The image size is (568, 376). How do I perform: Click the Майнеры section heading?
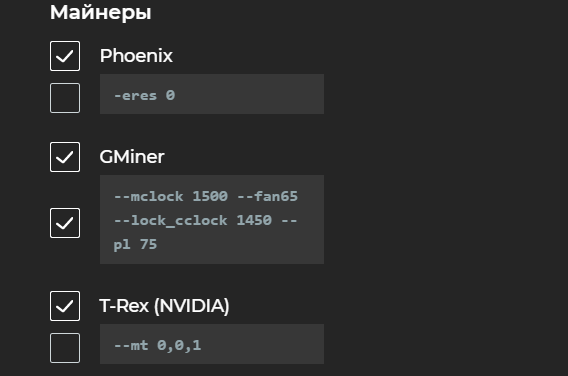pos(100,12)
